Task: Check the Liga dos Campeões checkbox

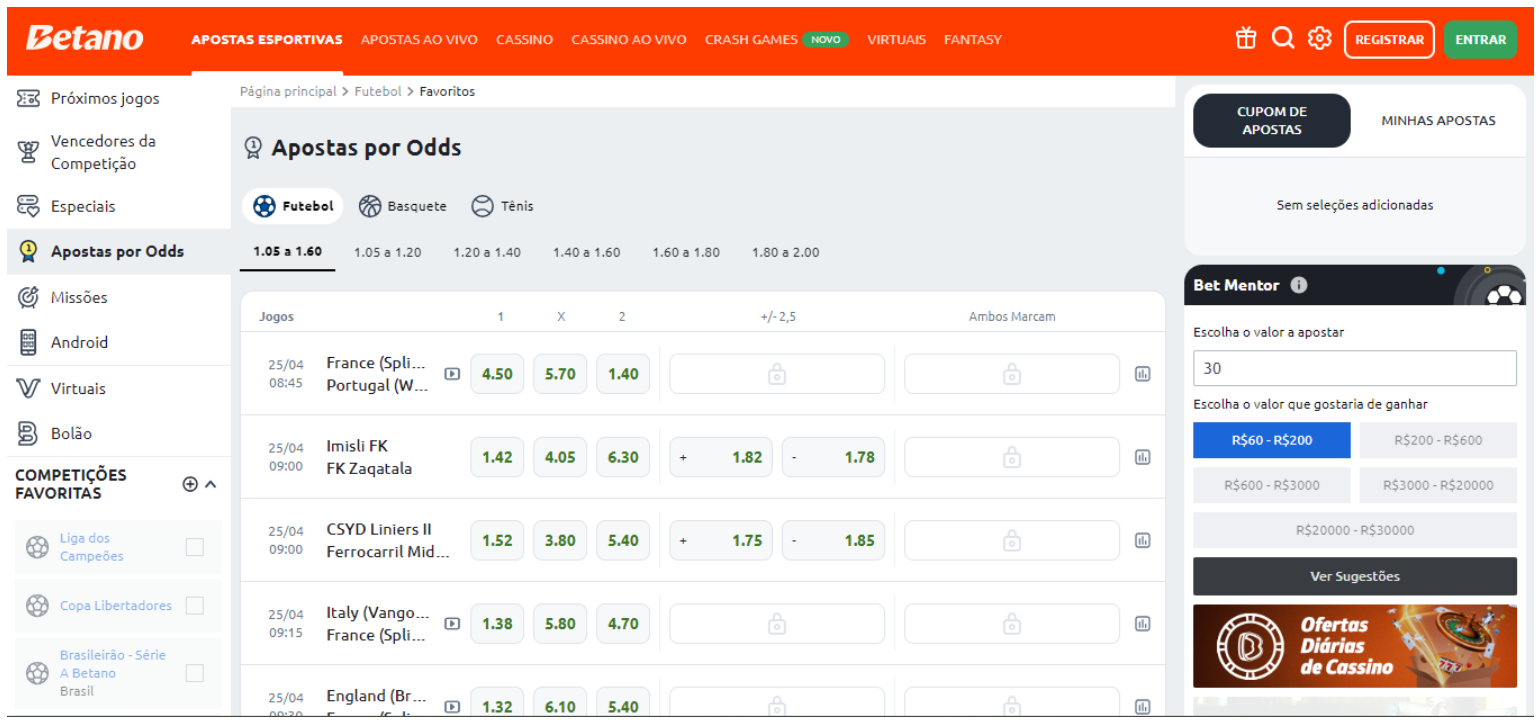Action: click(x=195, y=547)
